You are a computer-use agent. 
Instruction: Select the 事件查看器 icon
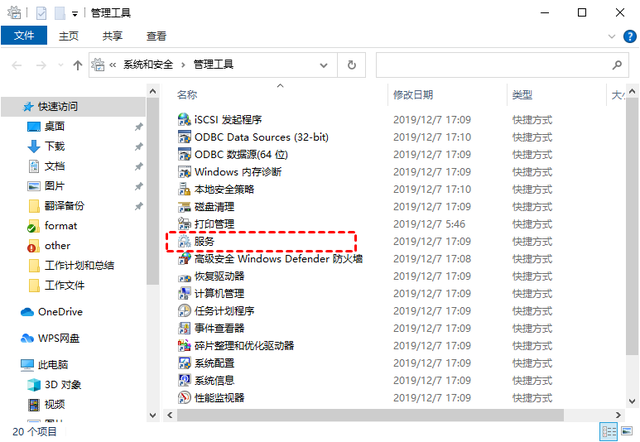(x=184, y=328)
